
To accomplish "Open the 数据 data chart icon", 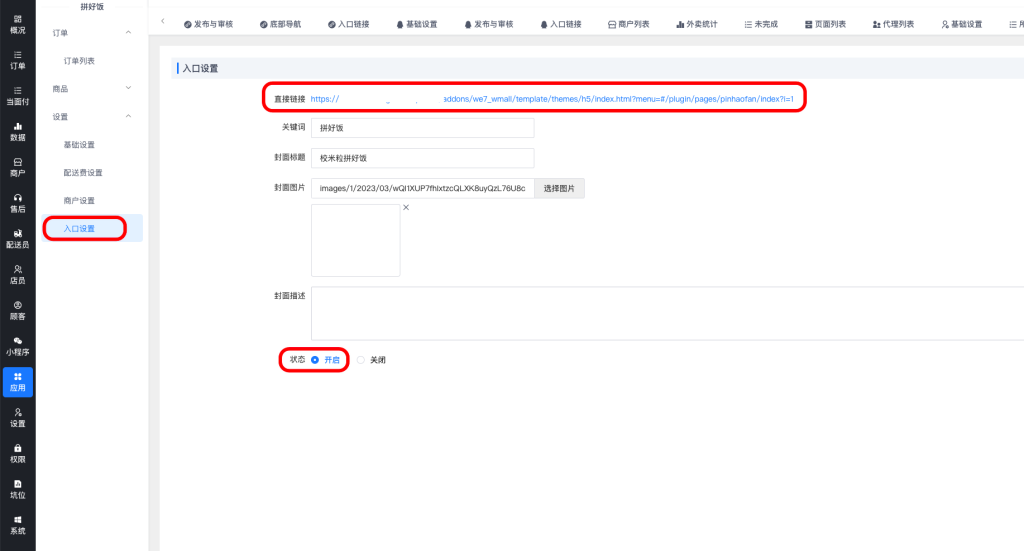I will click(17, 131).
